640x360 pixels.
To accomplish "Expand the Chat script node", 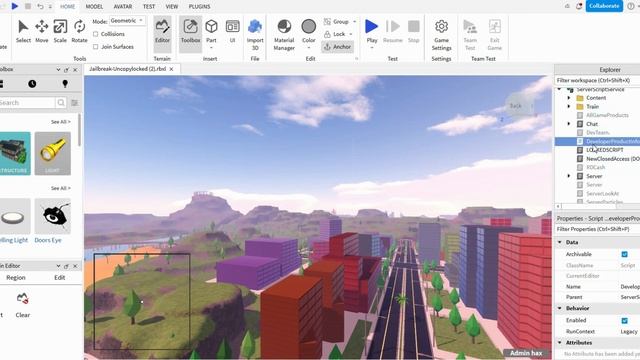I will tap(569, 124).
